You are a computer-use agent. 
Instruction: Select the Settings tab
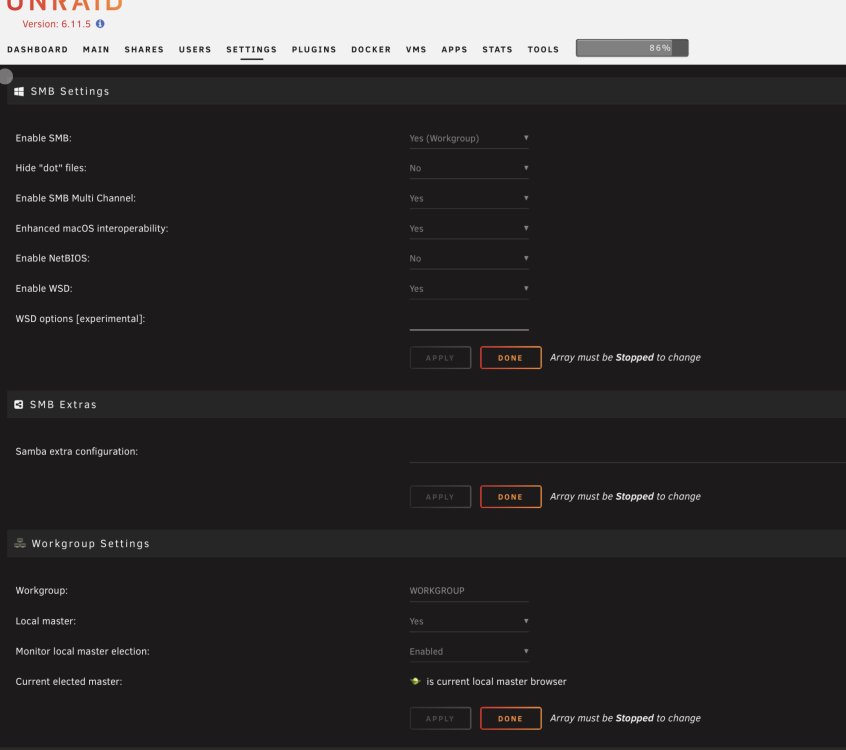pos(251,49)
